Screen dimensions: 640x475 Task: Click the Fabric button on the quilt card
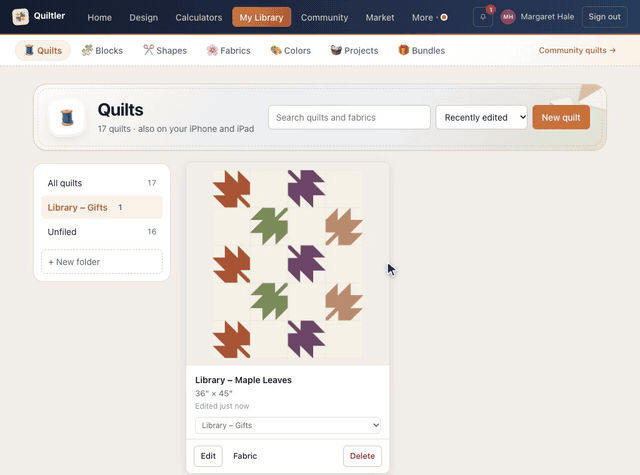point(245,456)
